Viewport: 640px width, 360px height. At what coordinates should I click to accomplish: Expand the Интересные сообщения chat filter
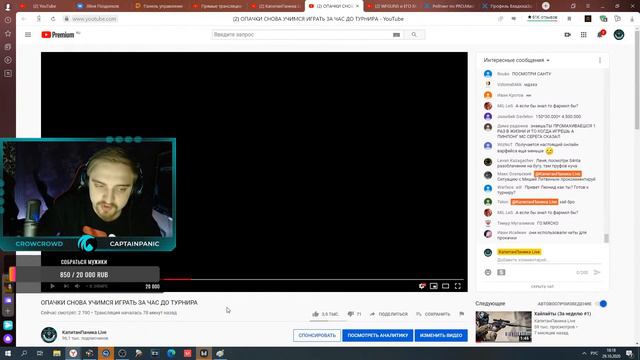coord(516,60)
